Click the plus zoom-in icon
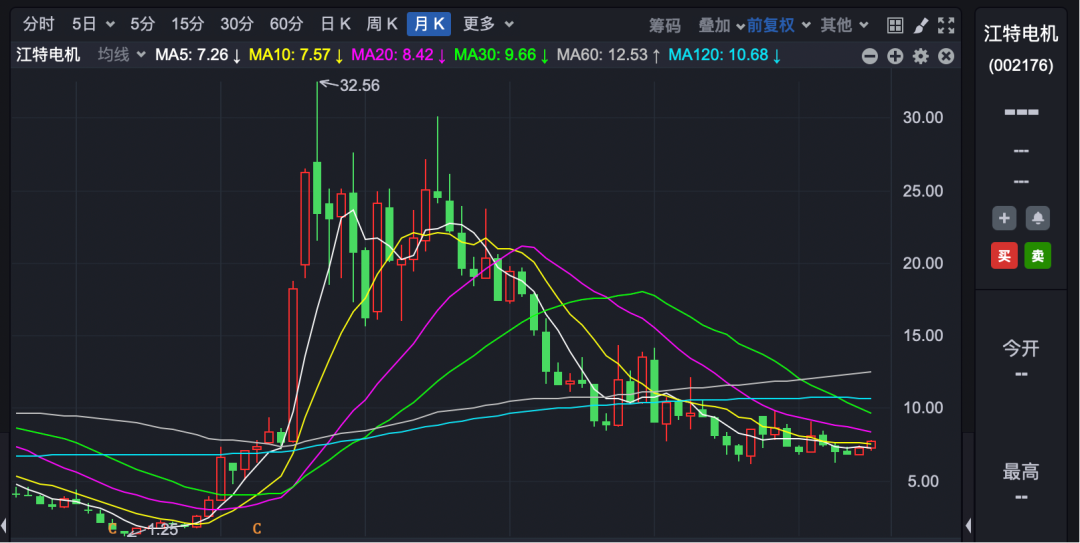This screenshot has height=543, width=1080. click(895, 56)
